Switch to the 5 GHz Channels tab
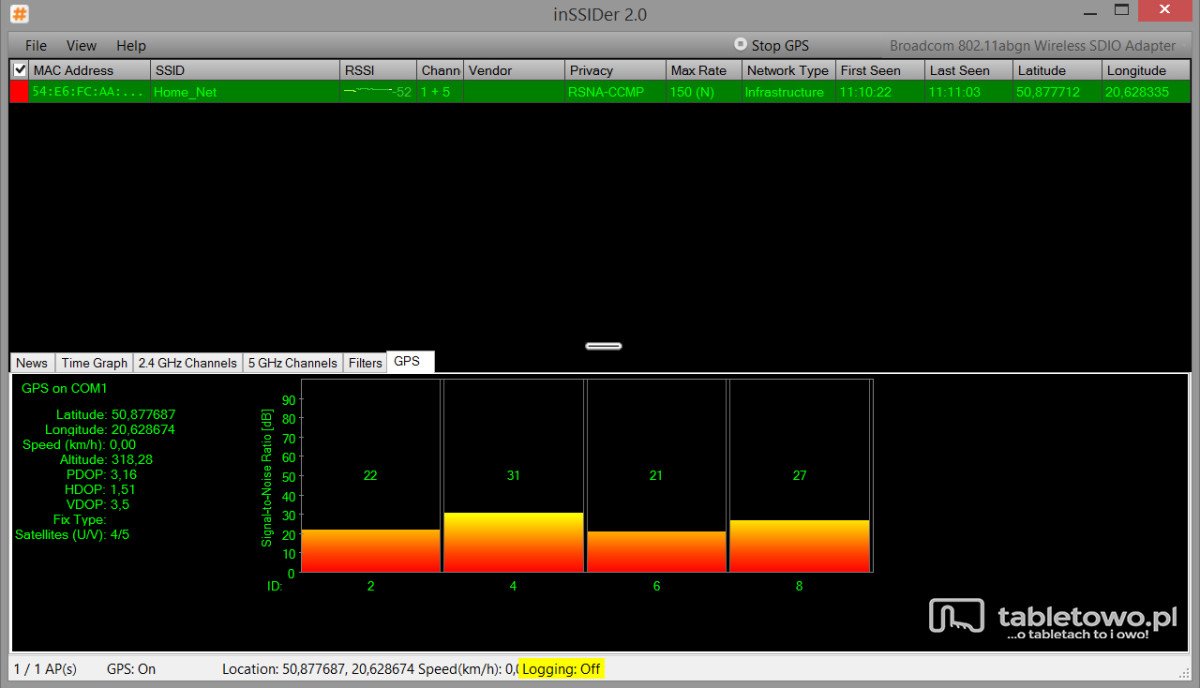 click(x=292, y=363)
